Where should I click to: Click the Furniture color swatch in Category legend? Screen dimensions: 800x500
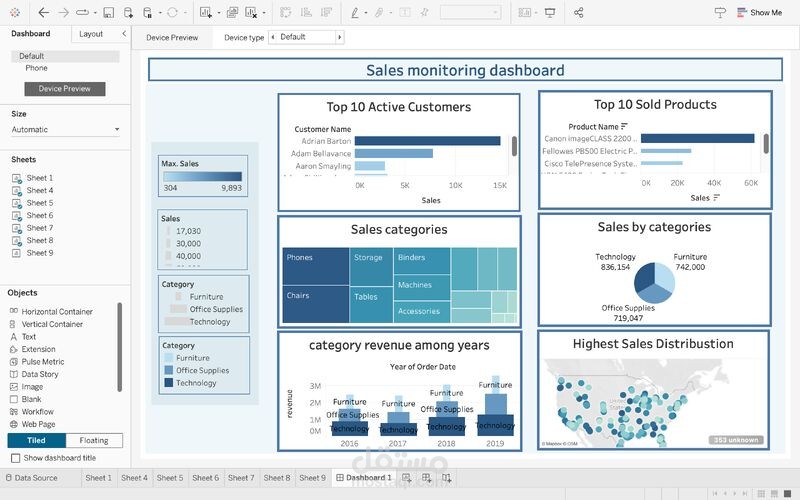click(169, 358)
